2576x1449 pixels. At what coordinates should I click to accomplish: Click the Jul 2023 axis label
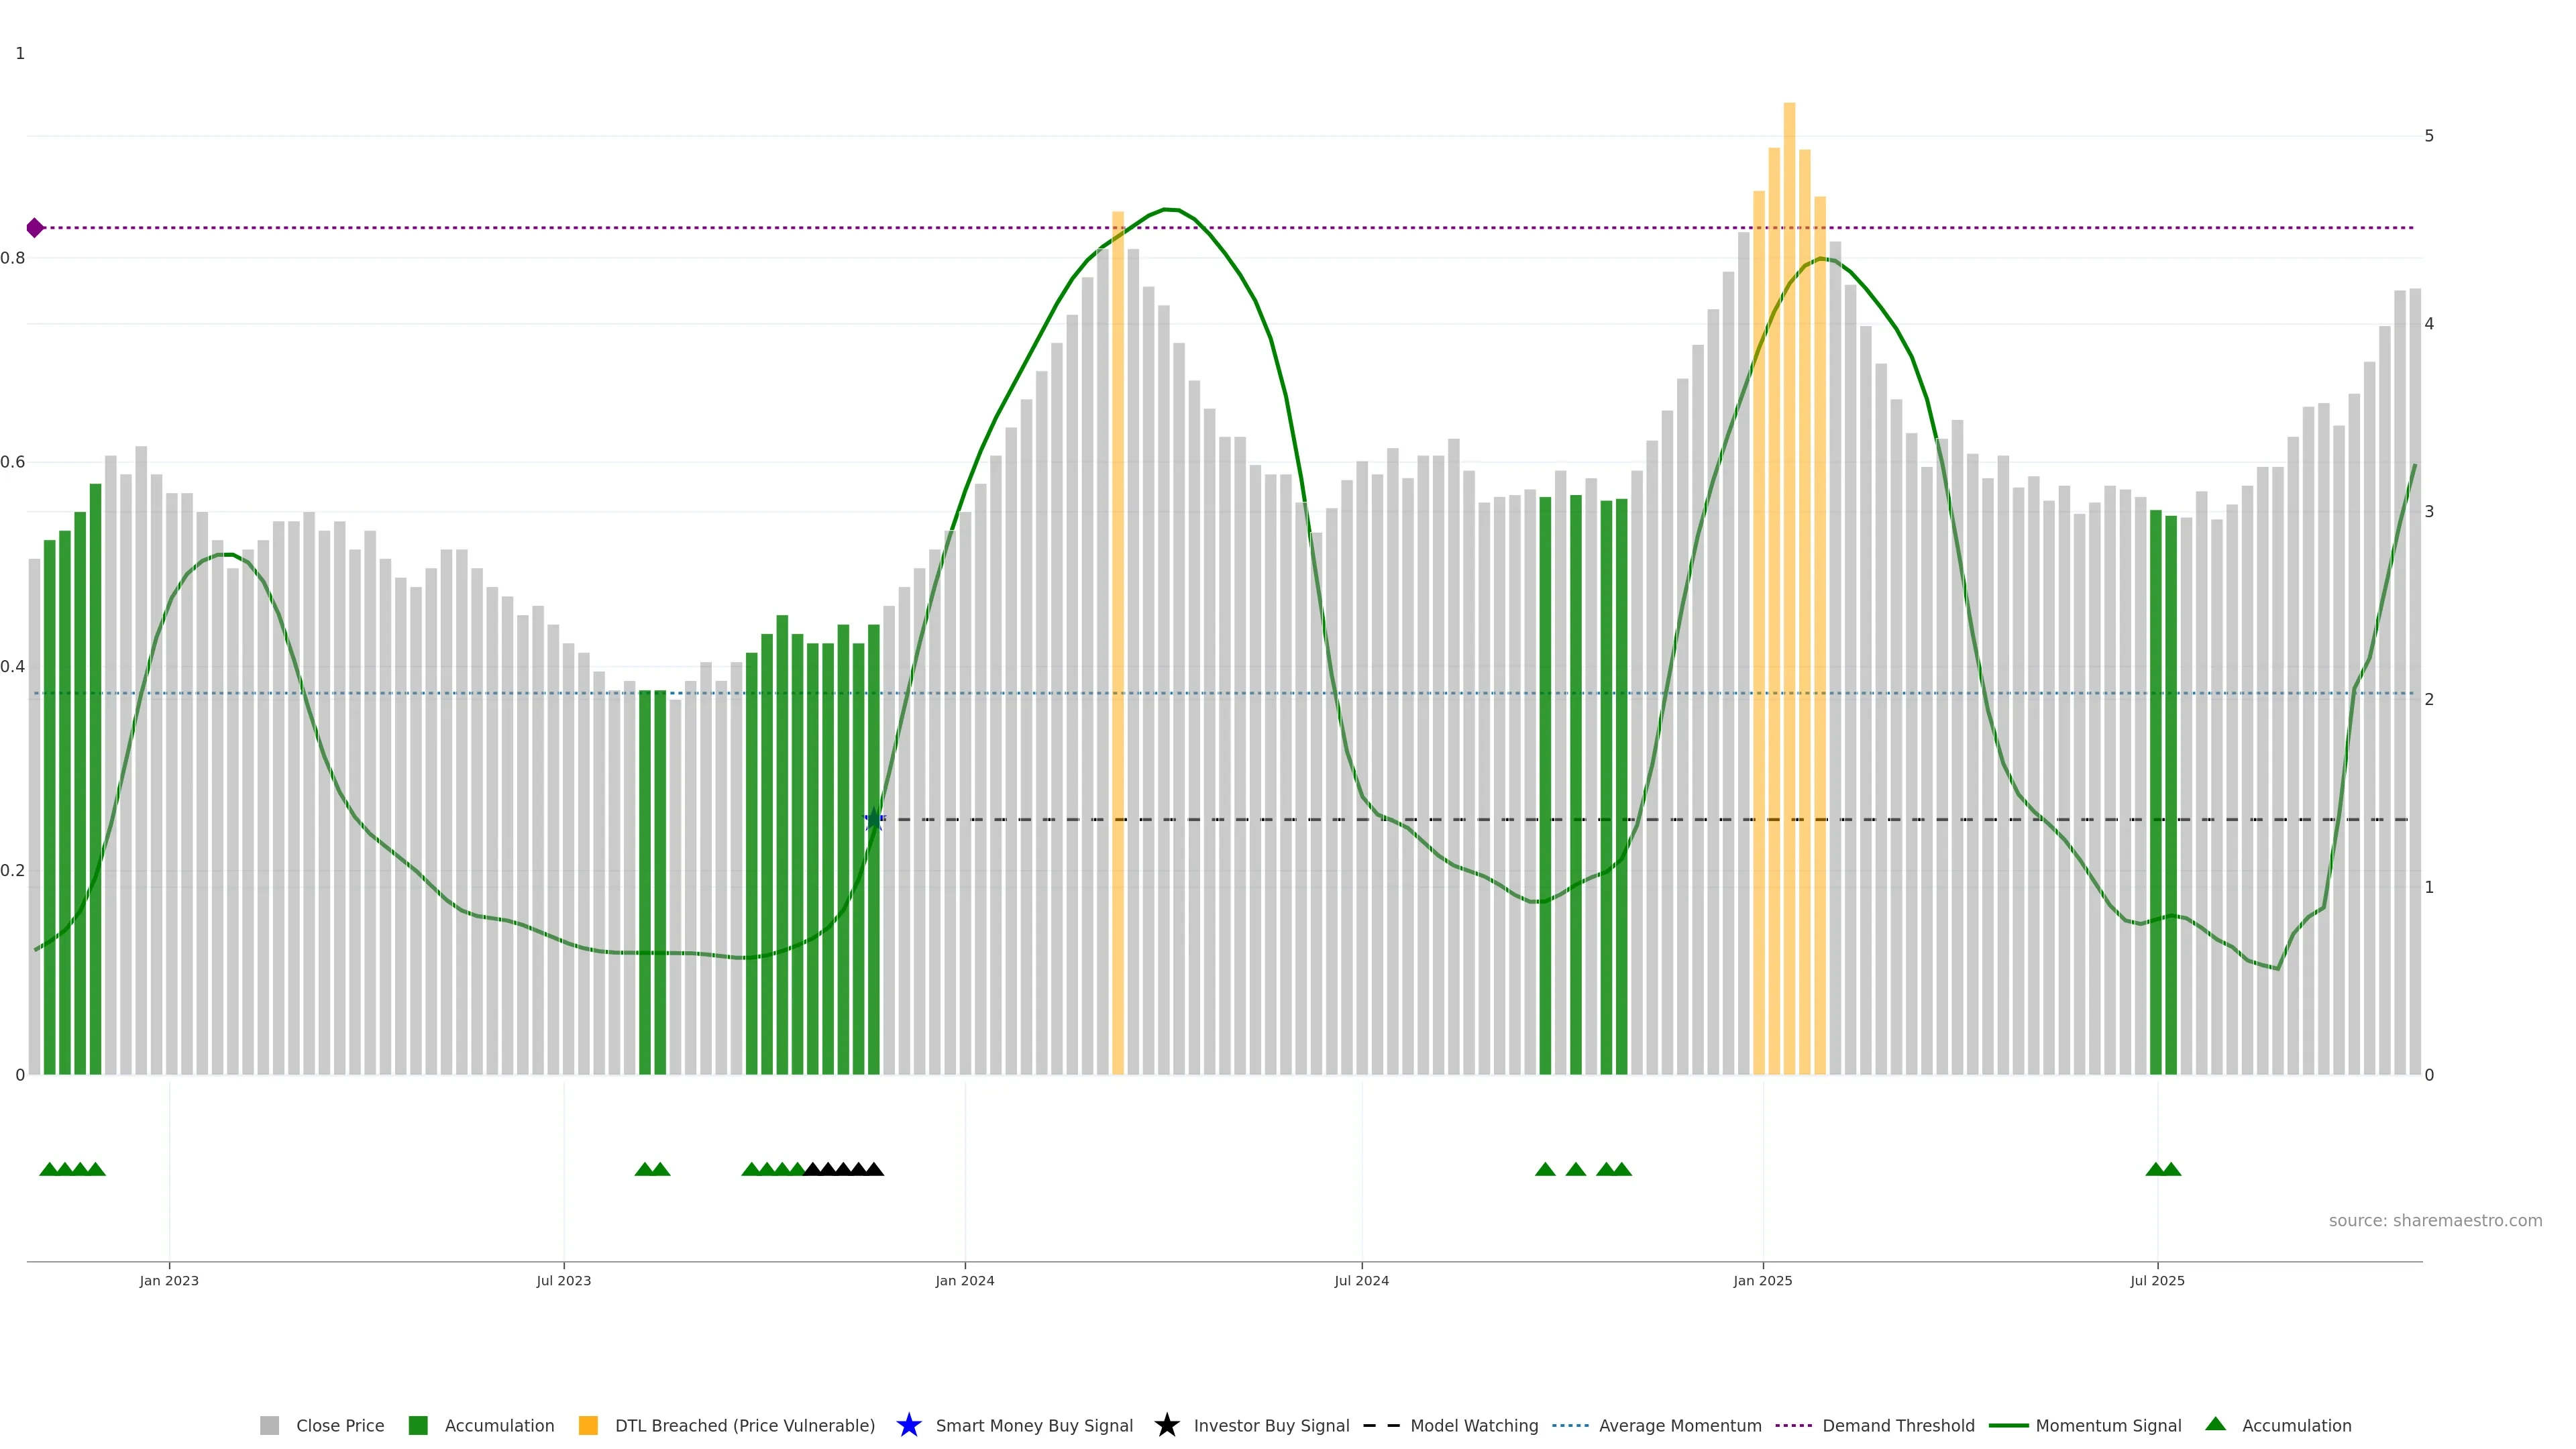(563, 1280)
